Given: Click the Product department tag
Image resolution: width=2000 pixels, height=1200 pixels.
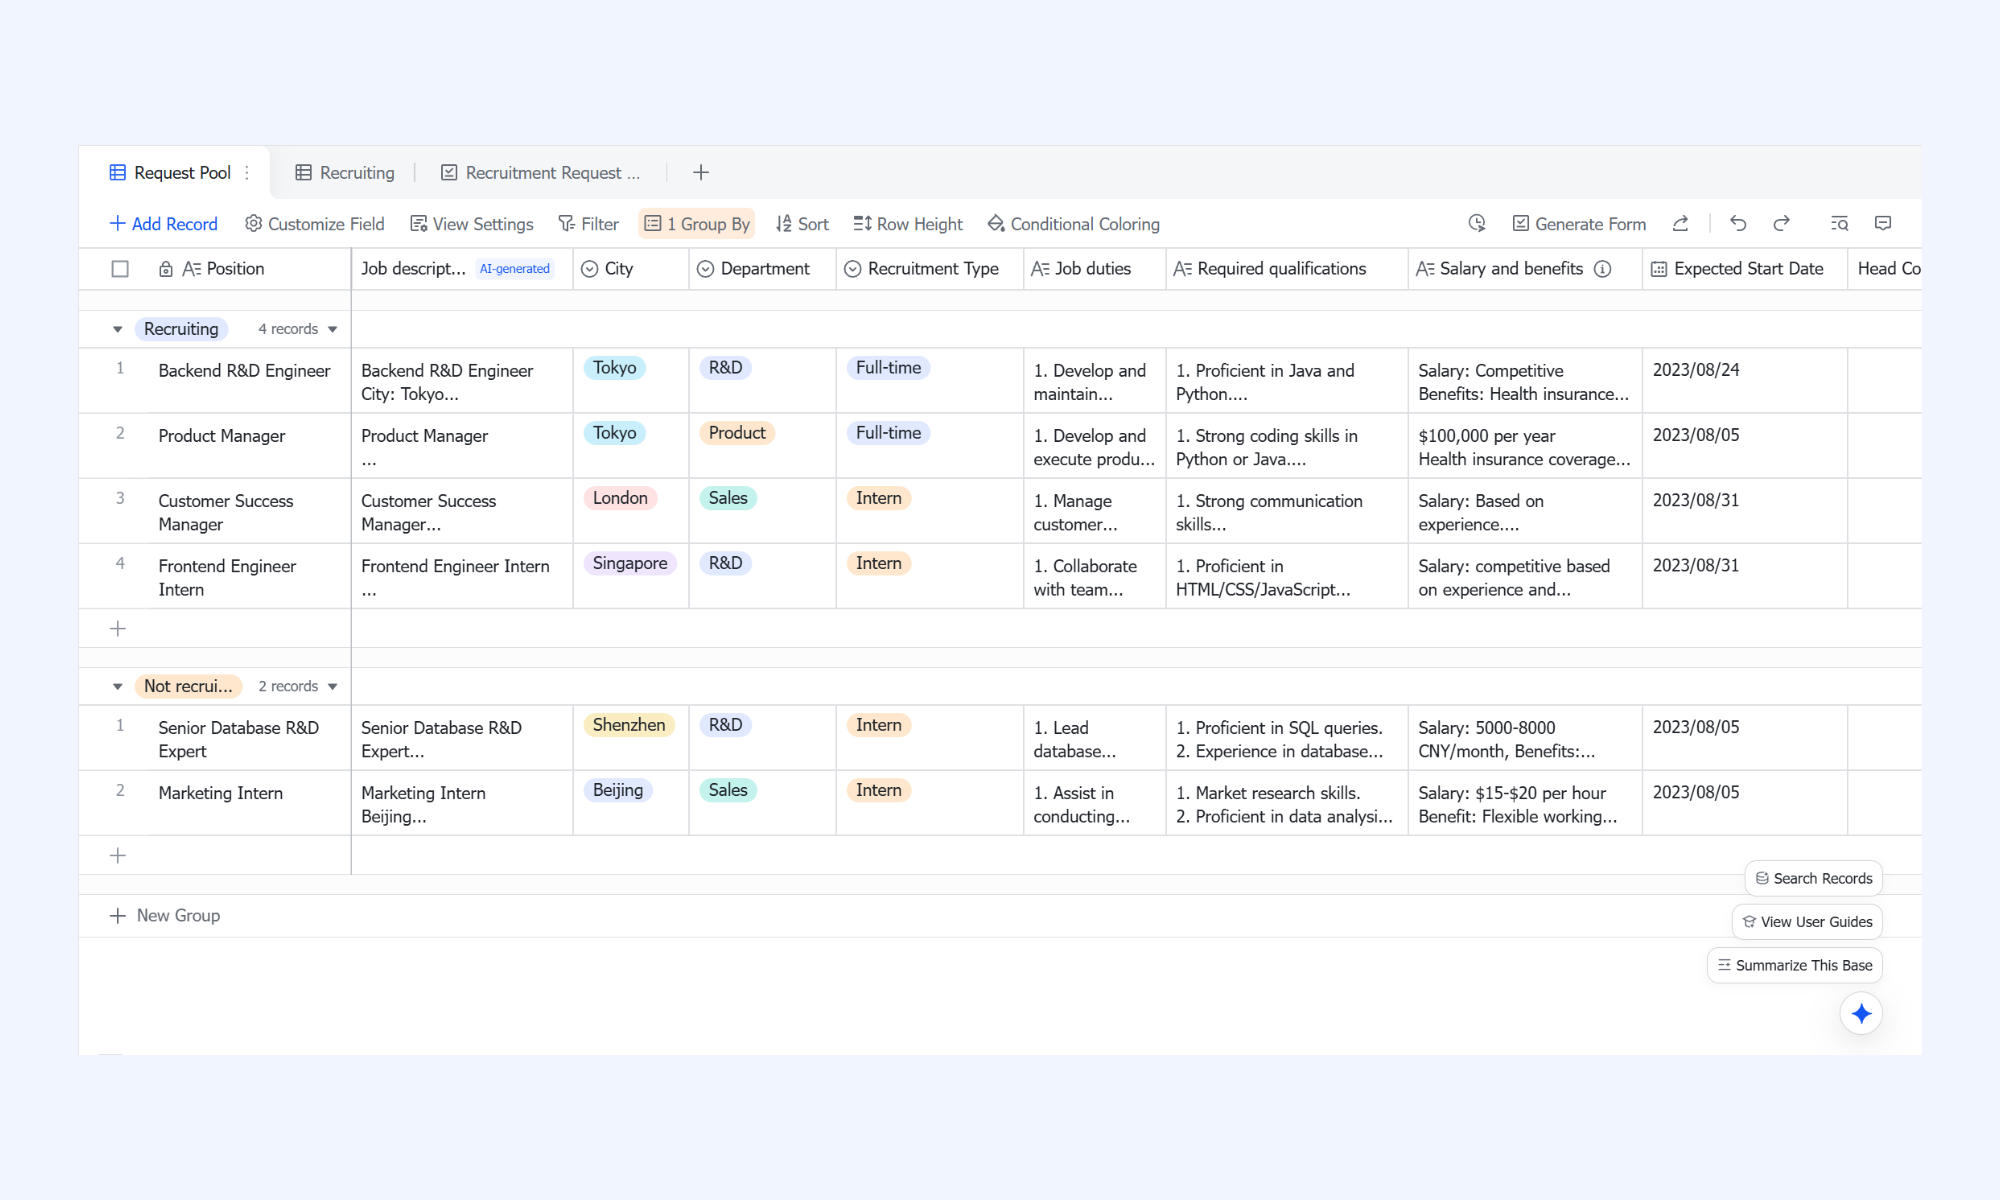Looking at the screenshot, I should [x=737, y=433].
